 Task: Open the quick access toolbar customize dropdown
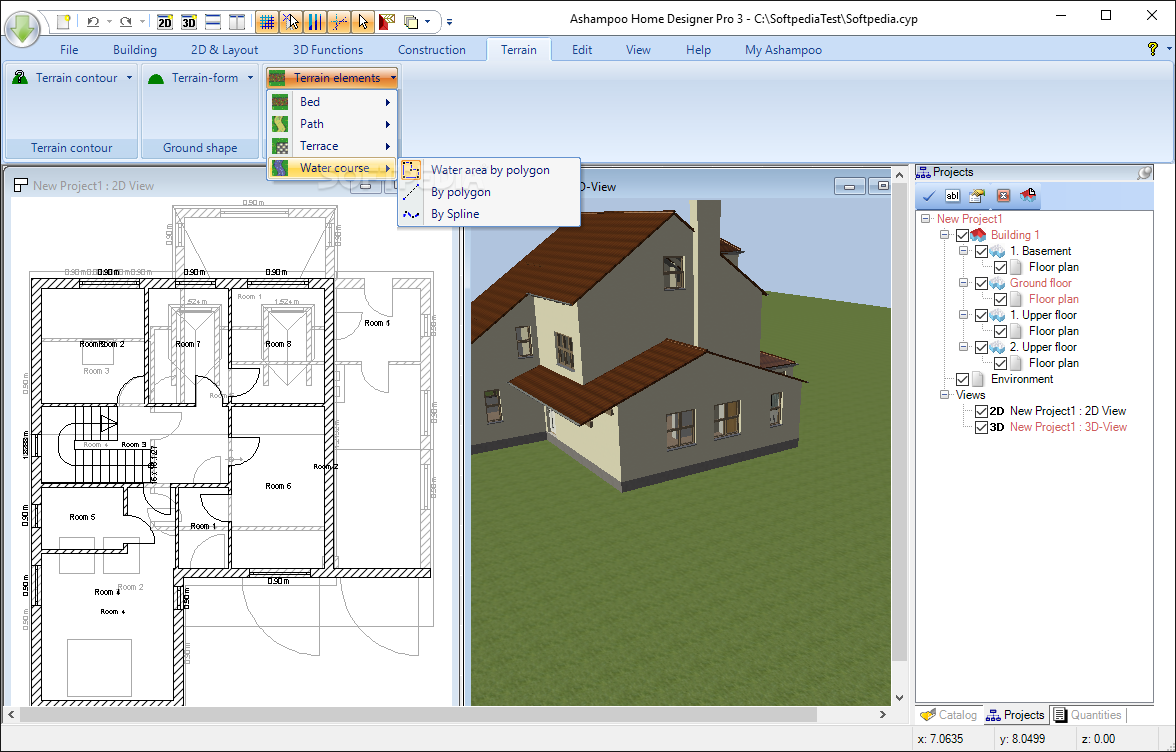tap(449, 22)
